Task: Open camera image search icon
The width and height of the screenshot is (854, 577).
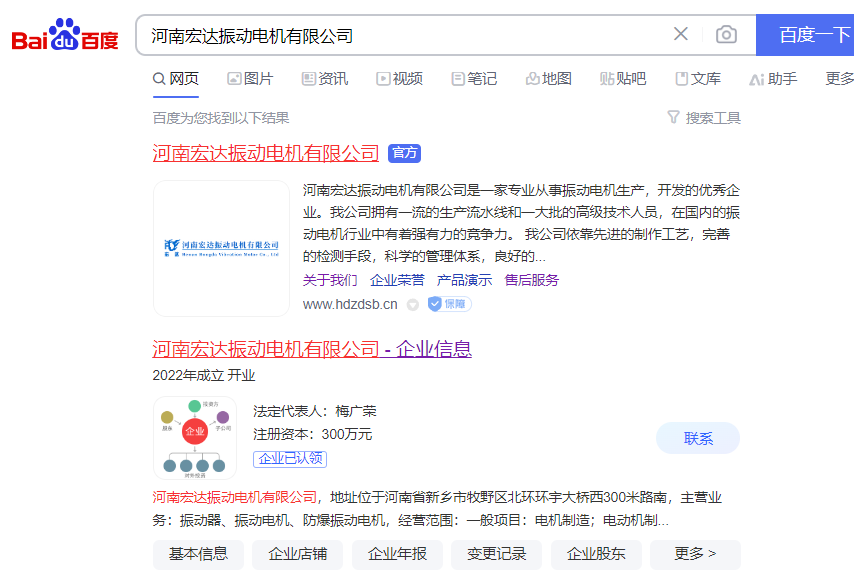Action: 726,35
